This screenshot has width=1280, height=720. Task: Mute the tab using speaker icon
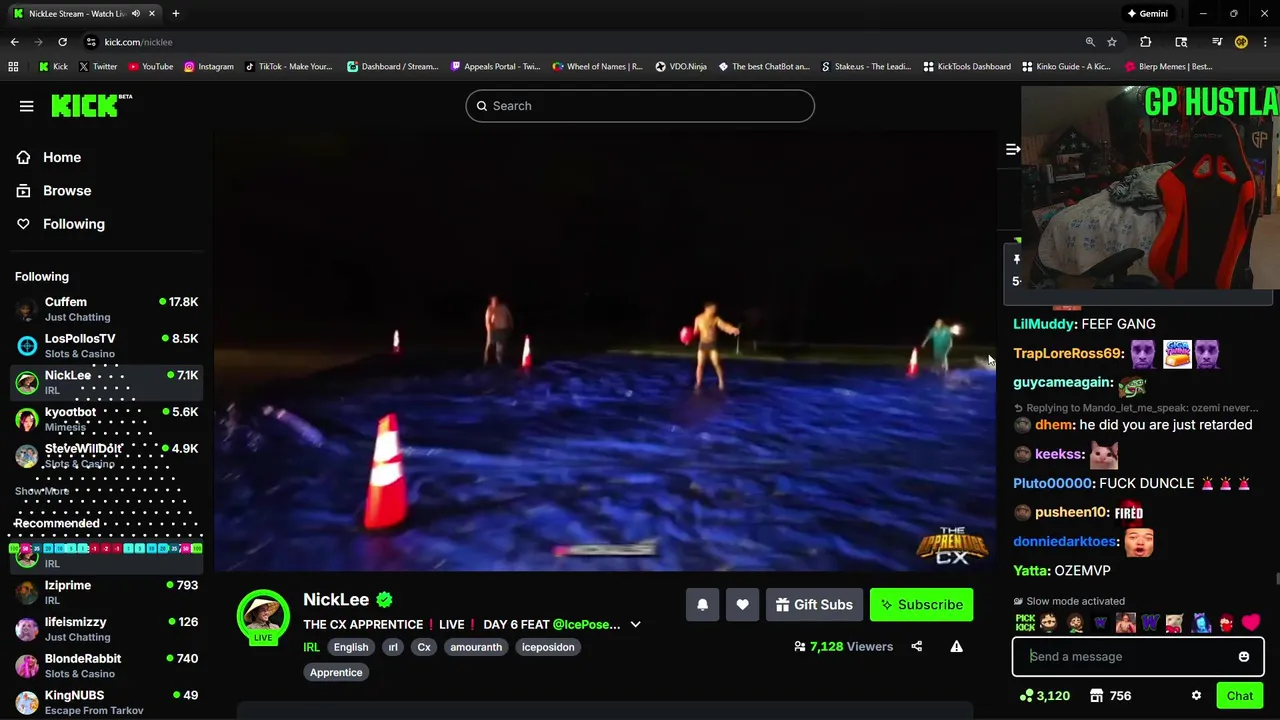(135, 14)
